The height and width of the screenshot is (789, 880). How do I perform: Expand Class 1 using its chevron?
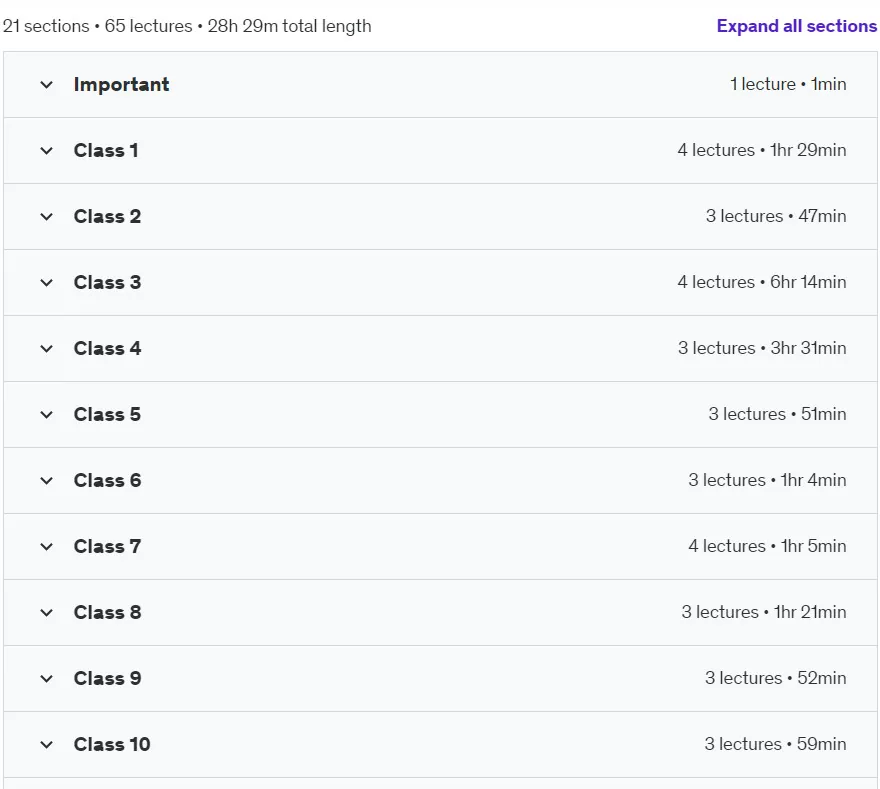click(47, 151)
